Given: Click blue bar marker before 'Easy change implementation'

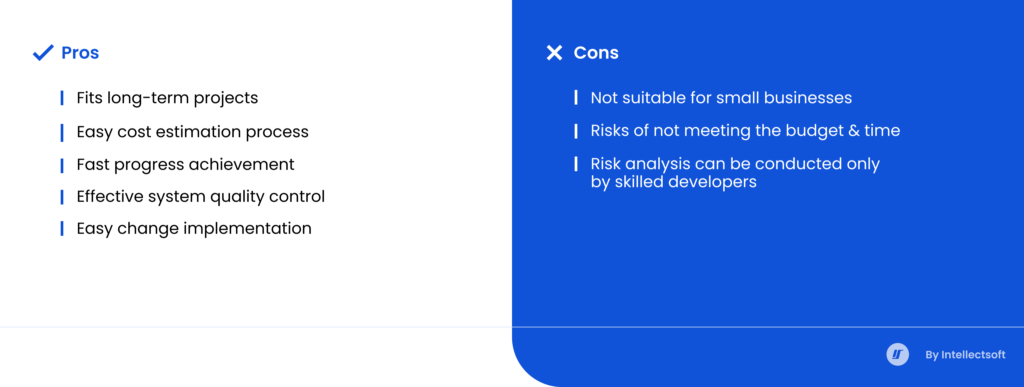Looking at the screenshot, I should tap(62, 228).
